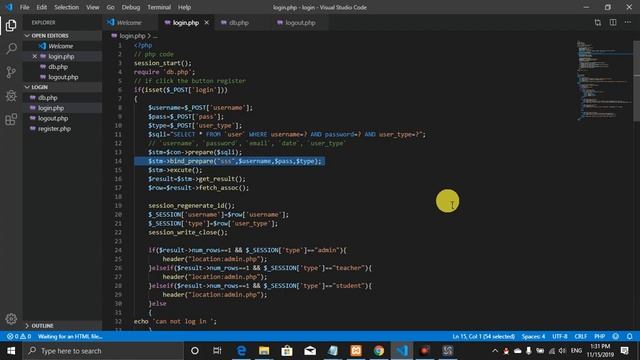Click the Visual Studio Code taskbar icon

[x=402, y=351]
